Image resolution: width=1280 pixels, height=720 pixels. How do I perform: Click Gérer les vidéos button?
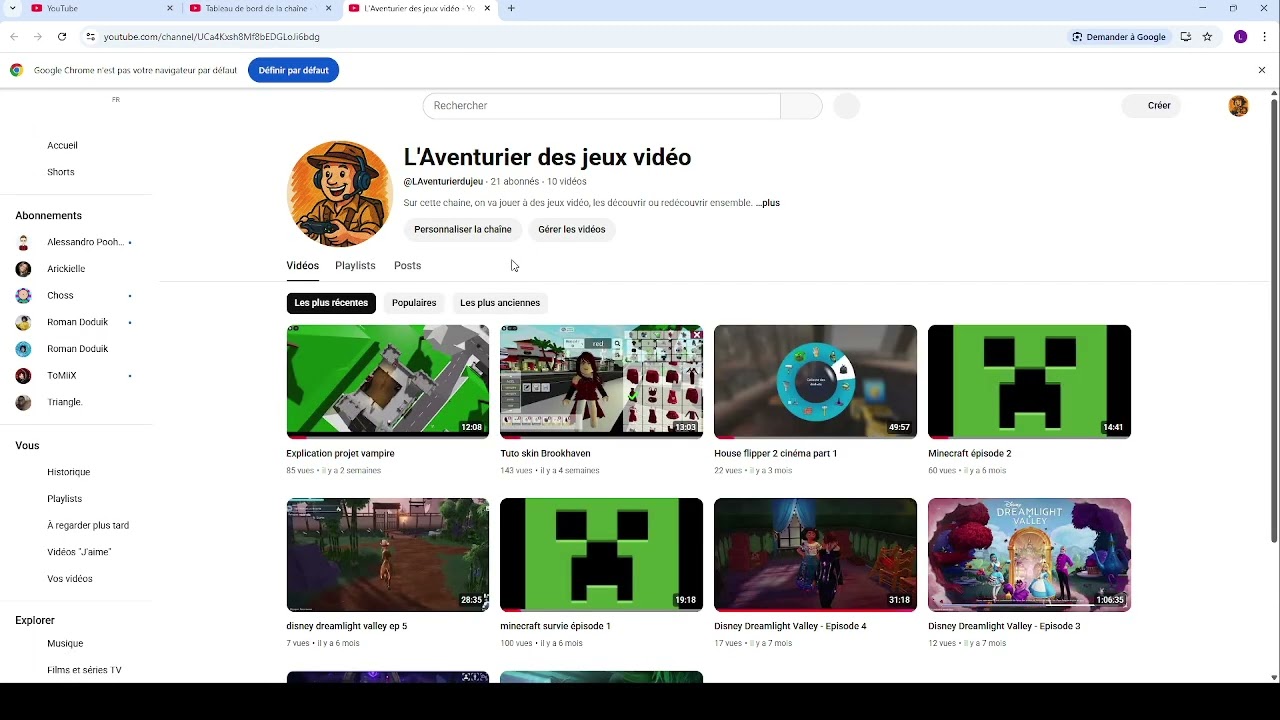pyautogui.click(x=572, y=230)
